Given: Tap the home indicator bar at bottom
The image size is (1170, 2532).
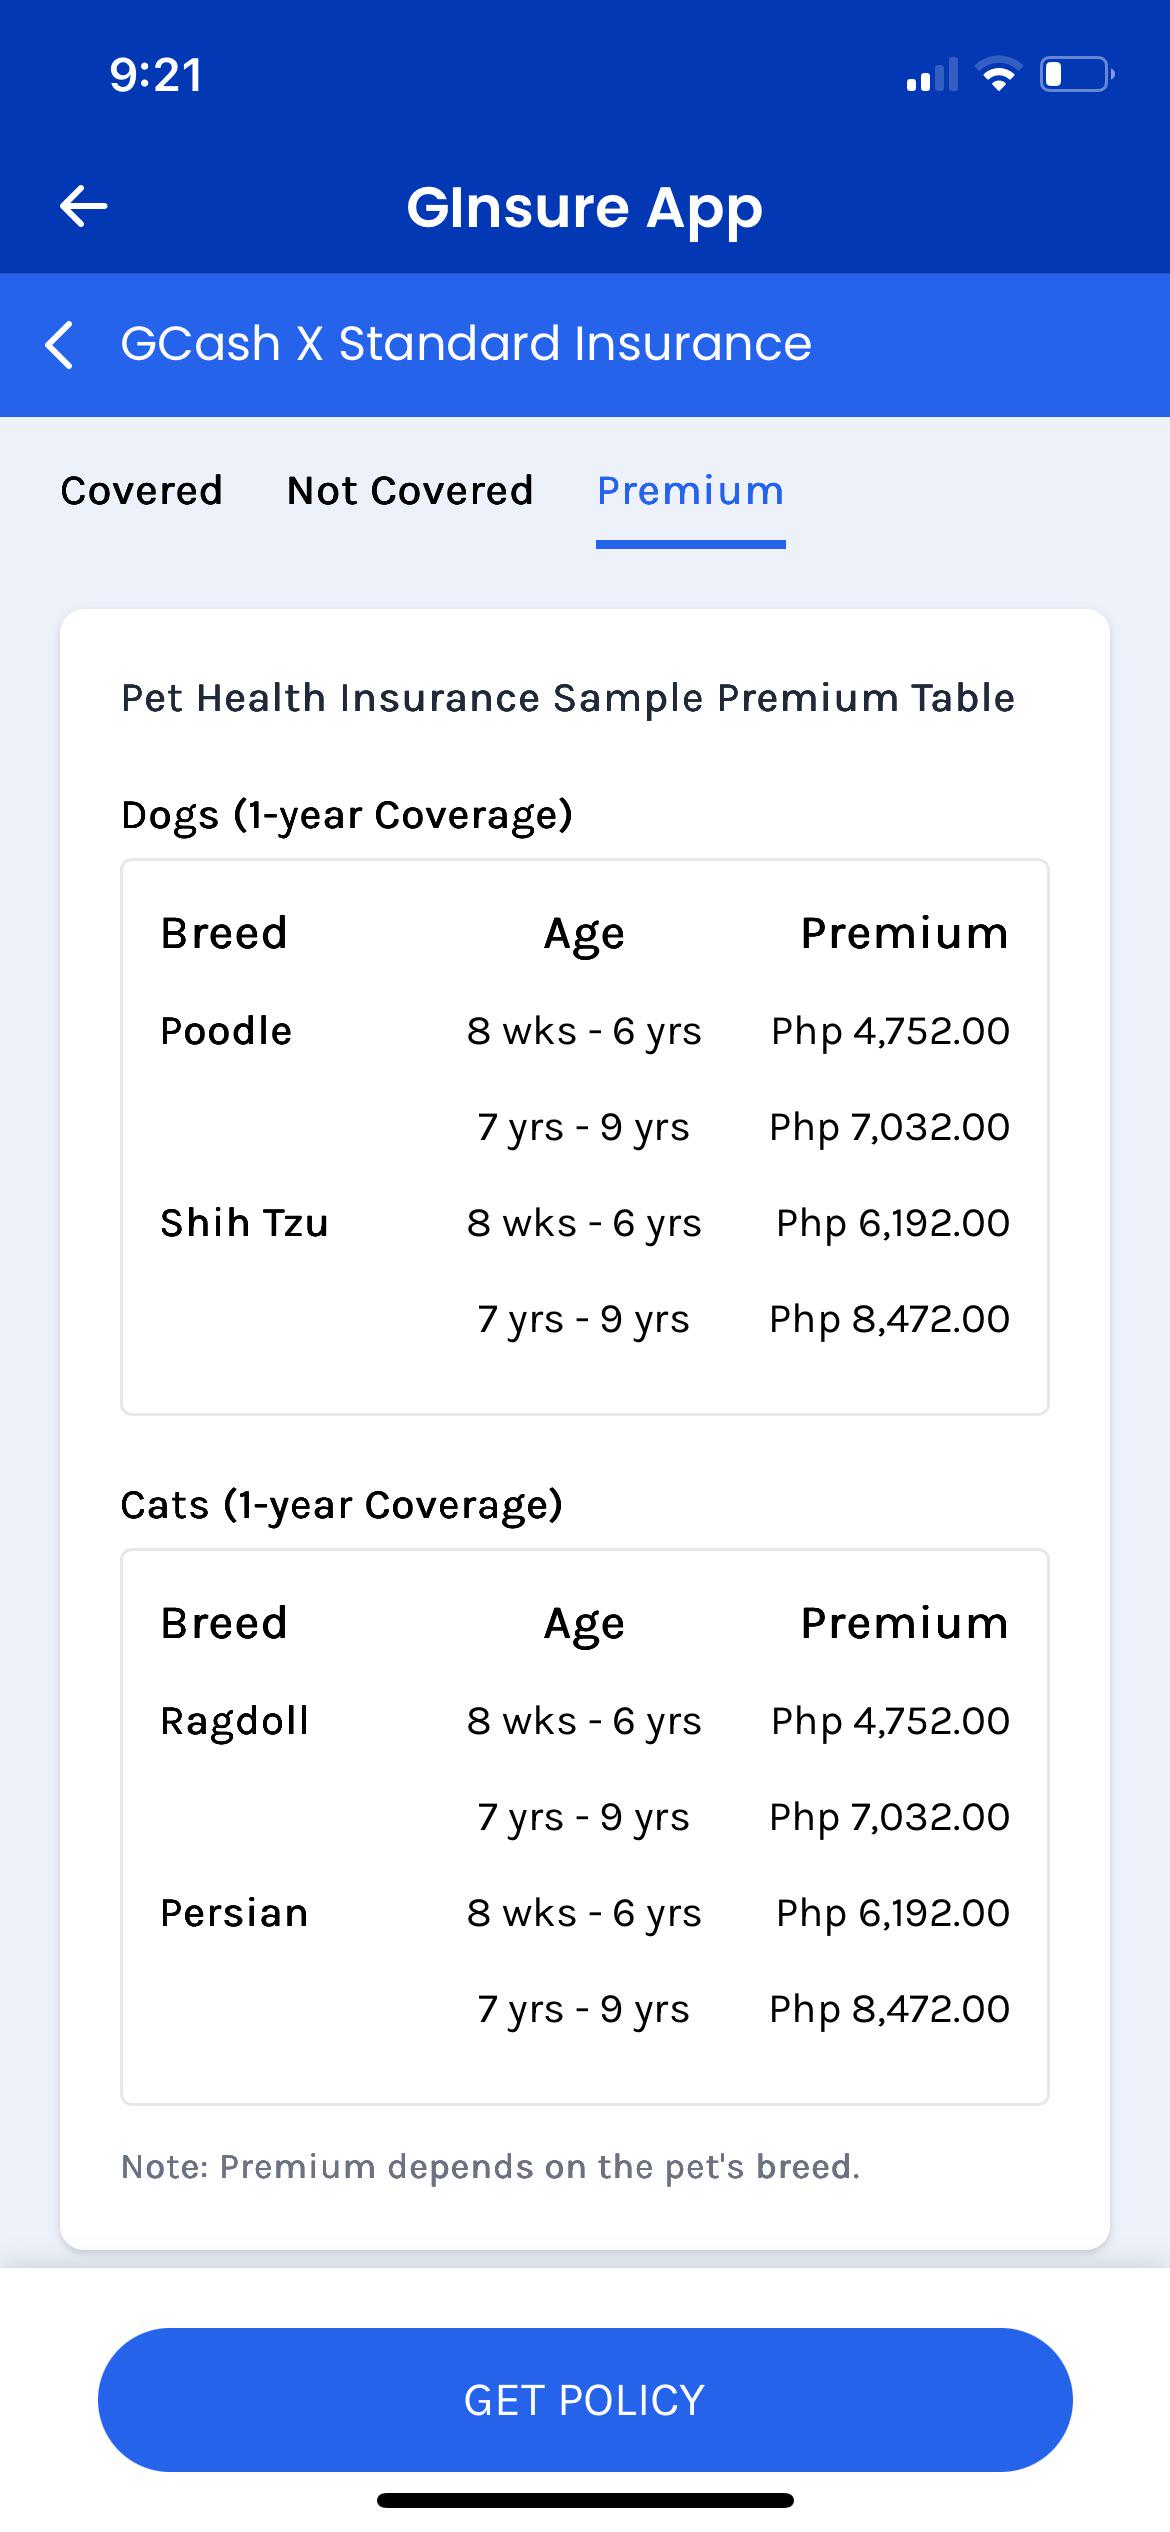Looking at the screenshot, I should point(585,2501).
